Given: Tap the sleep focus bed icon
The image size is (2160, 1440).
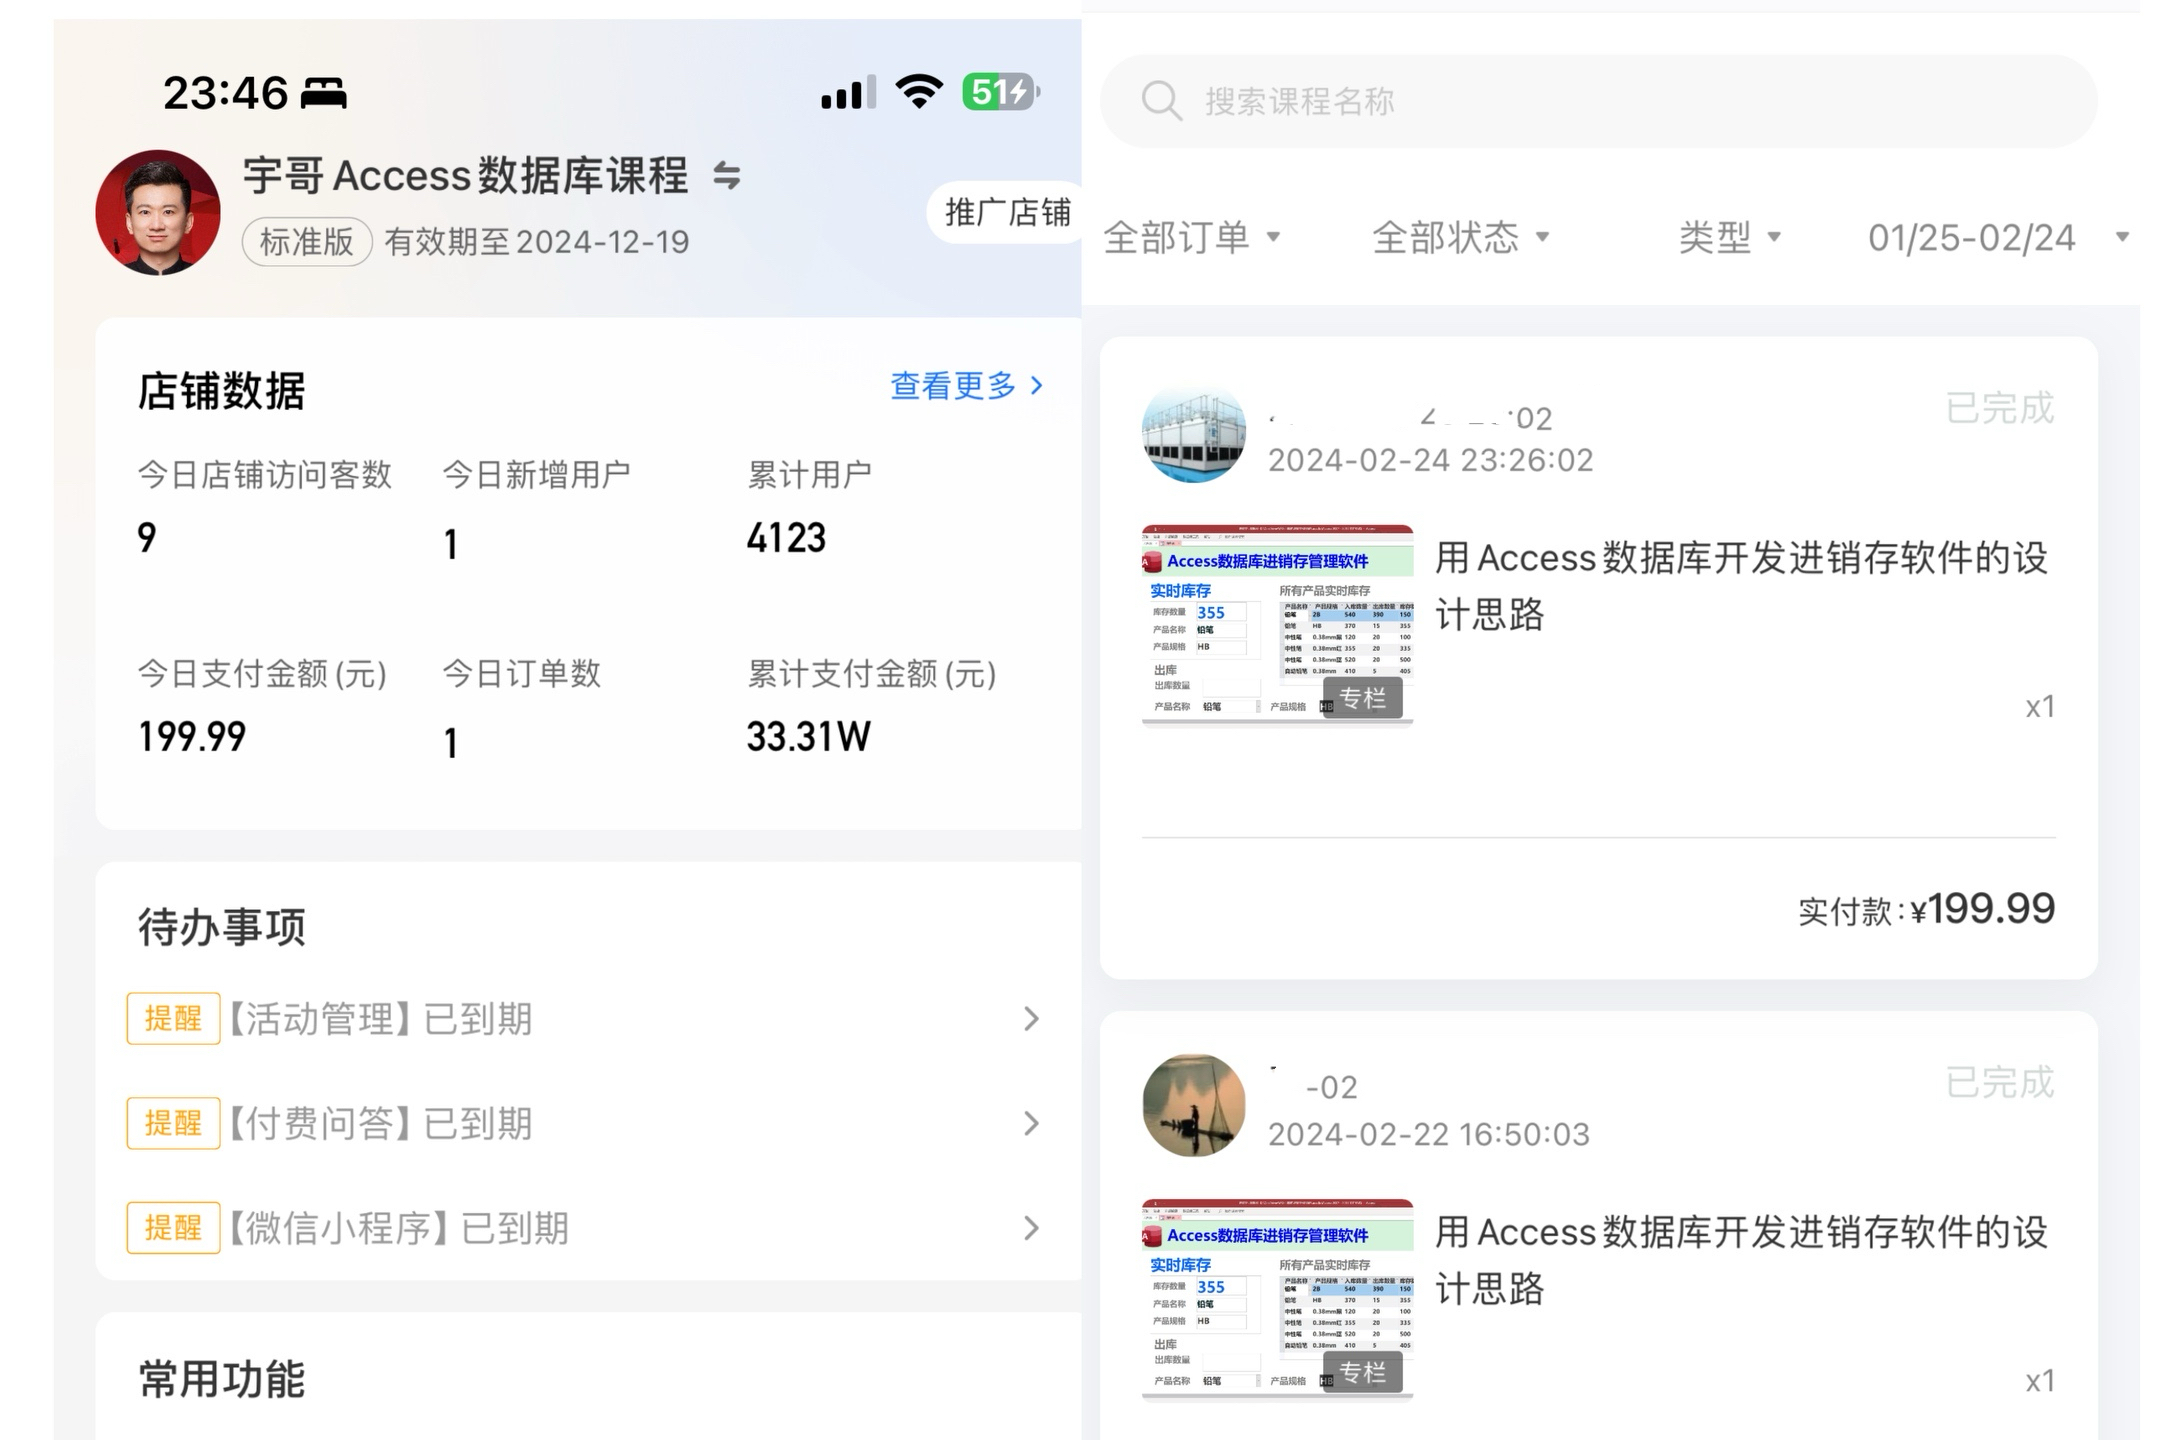Looking at the screenshot, I should pos(324,93).
